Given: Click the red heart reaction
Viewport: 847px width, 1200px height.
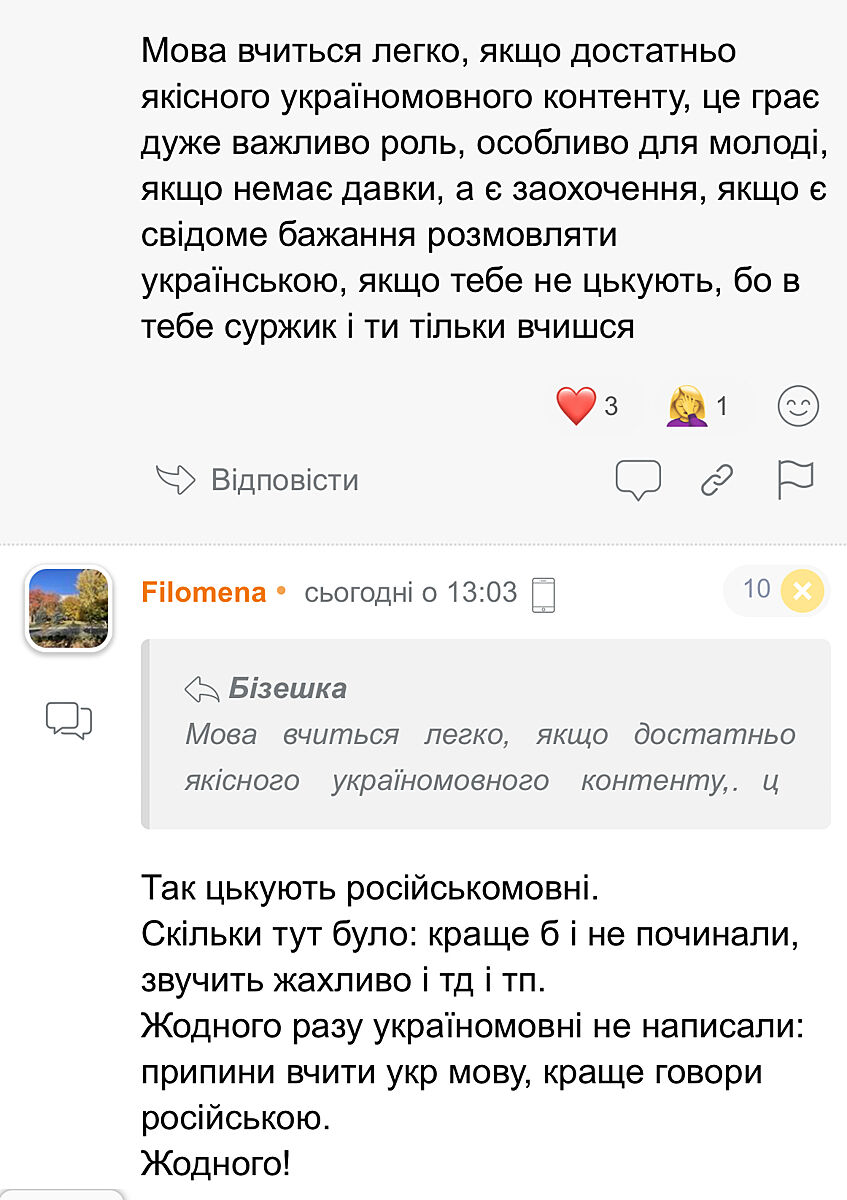Looking at the screenshot, I should (576, 406).
